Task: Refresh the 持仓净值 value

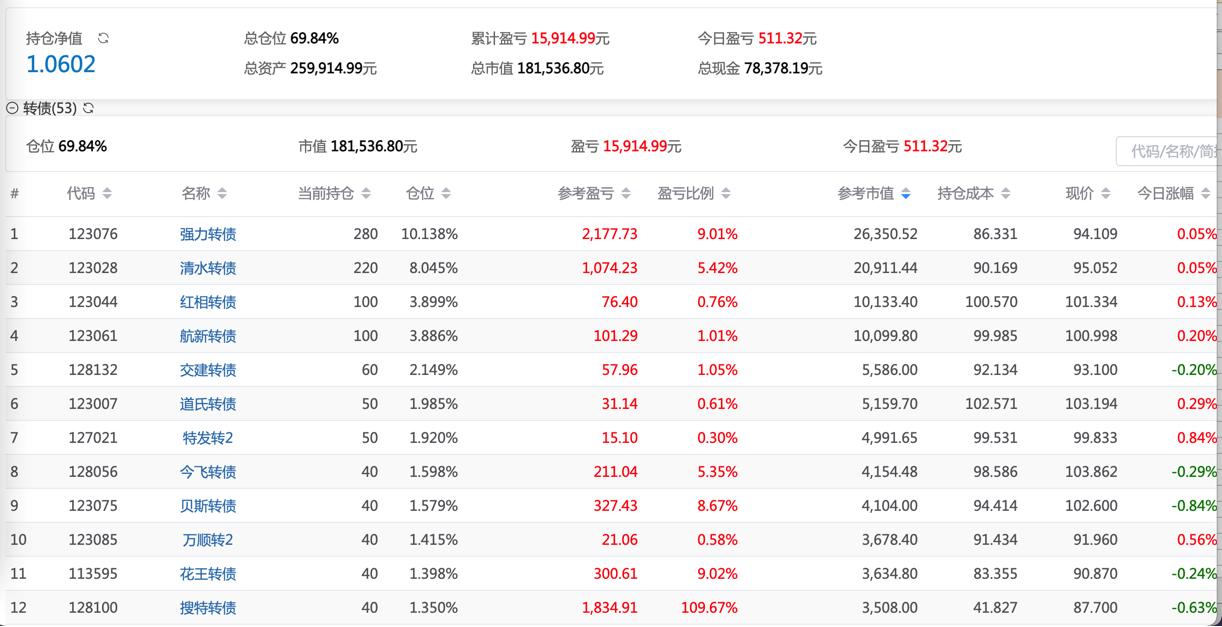Action: click(103, 38)
